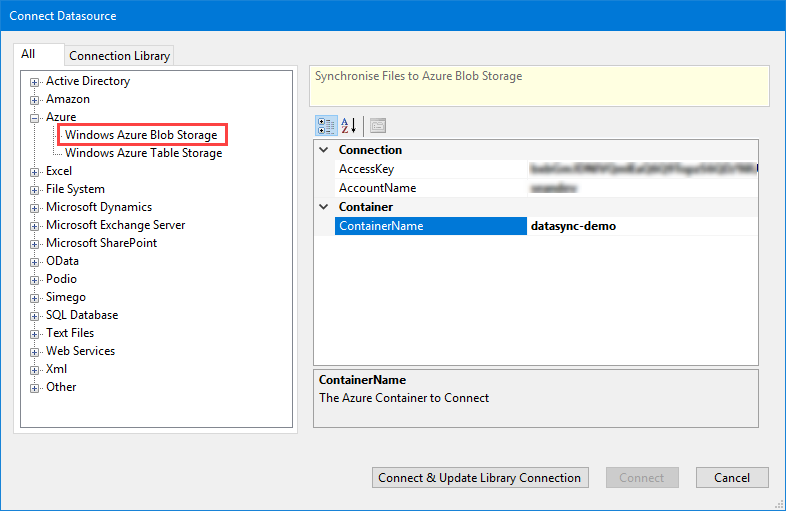Select the Excel tree label
The image size is (786, 511).
point(59,172)
